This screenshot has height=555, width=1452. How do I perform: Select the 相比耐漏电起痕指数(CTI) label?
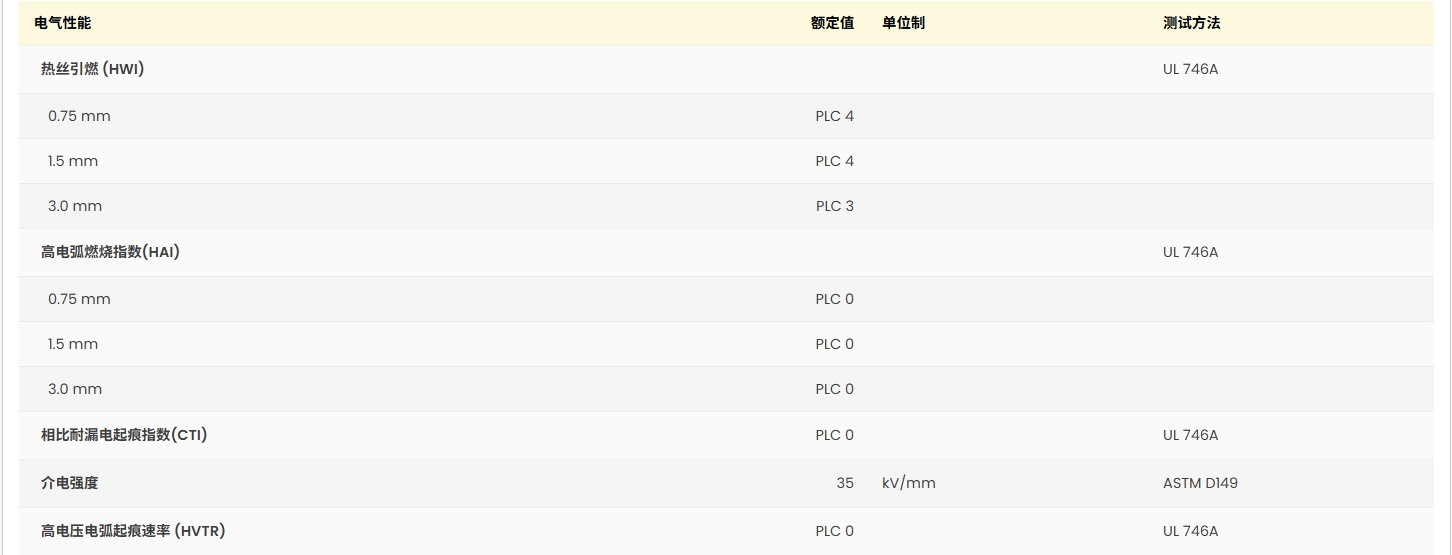pyautogui.click(x=124, y=435)
